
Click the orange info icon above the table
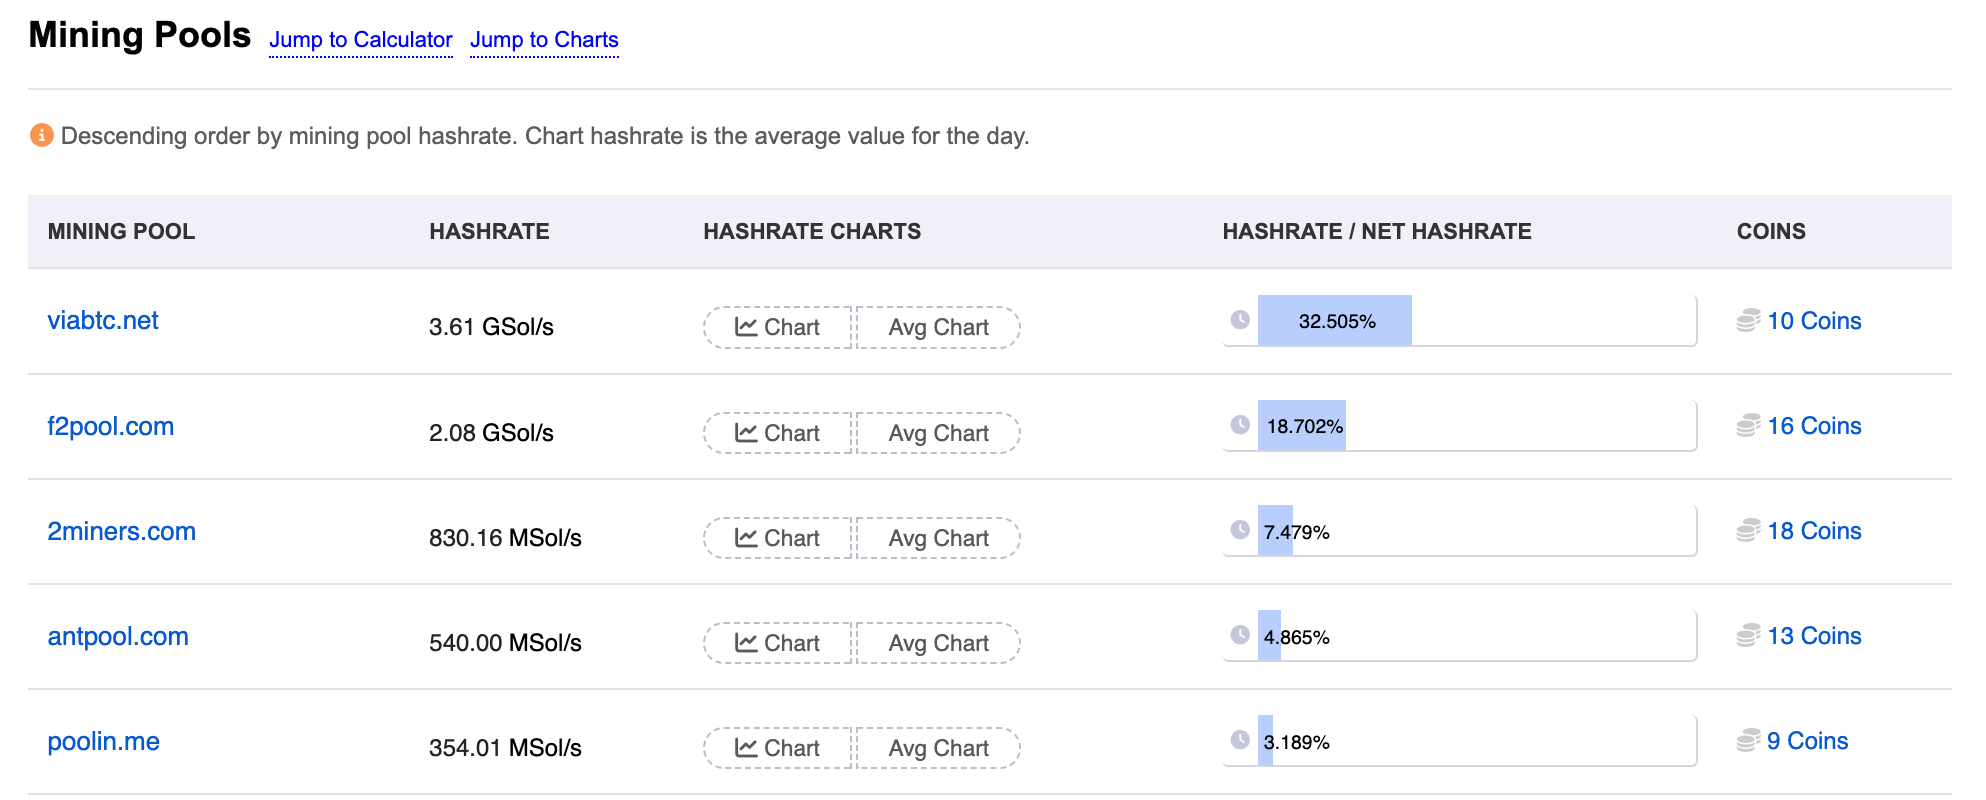41,135
